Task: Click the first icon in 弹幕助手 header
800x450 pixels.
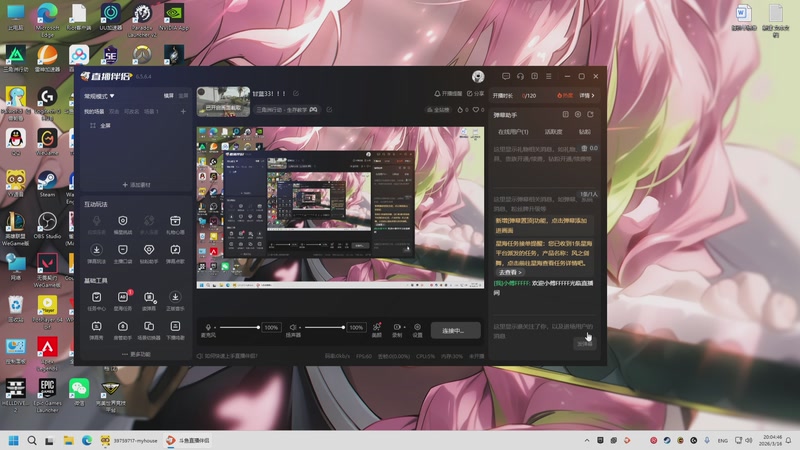Action: tap(565, 114)
